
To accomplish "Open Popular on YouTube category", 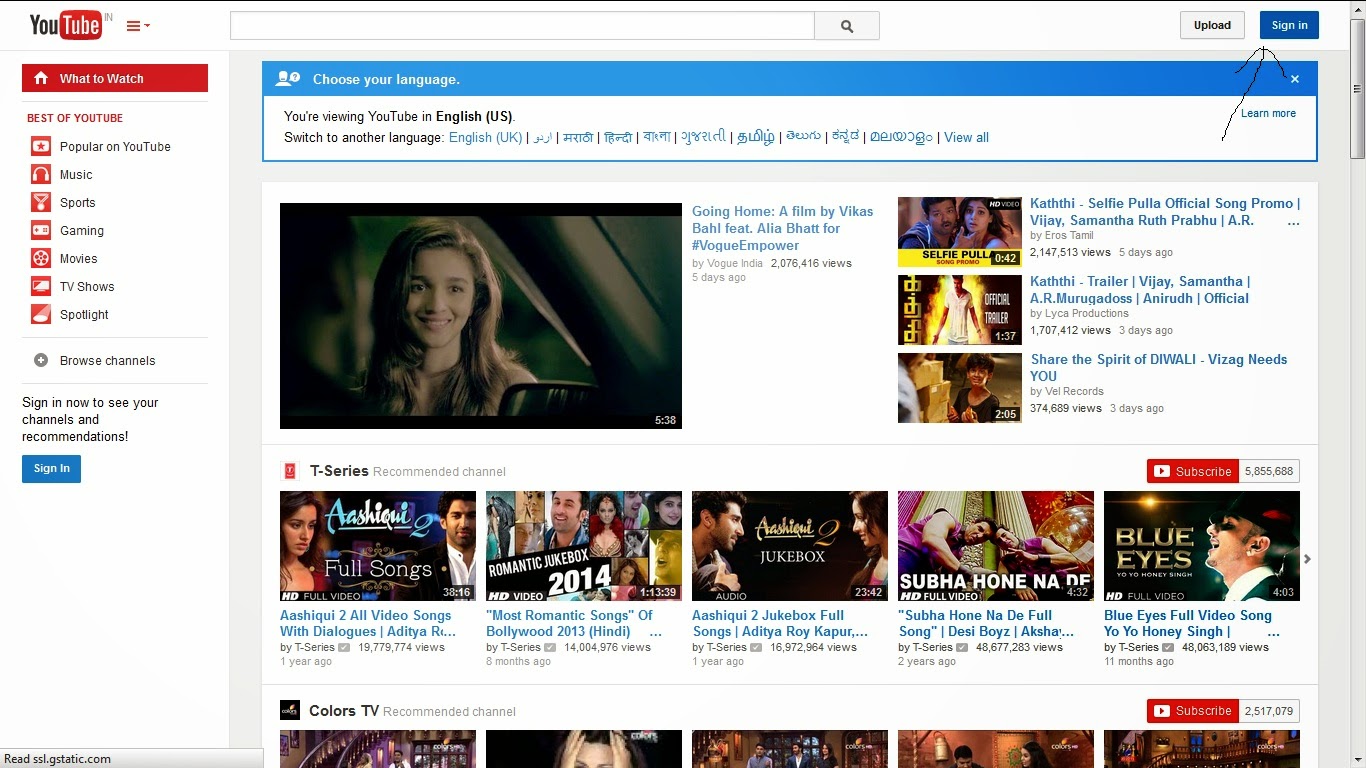I will pos(115,146).
